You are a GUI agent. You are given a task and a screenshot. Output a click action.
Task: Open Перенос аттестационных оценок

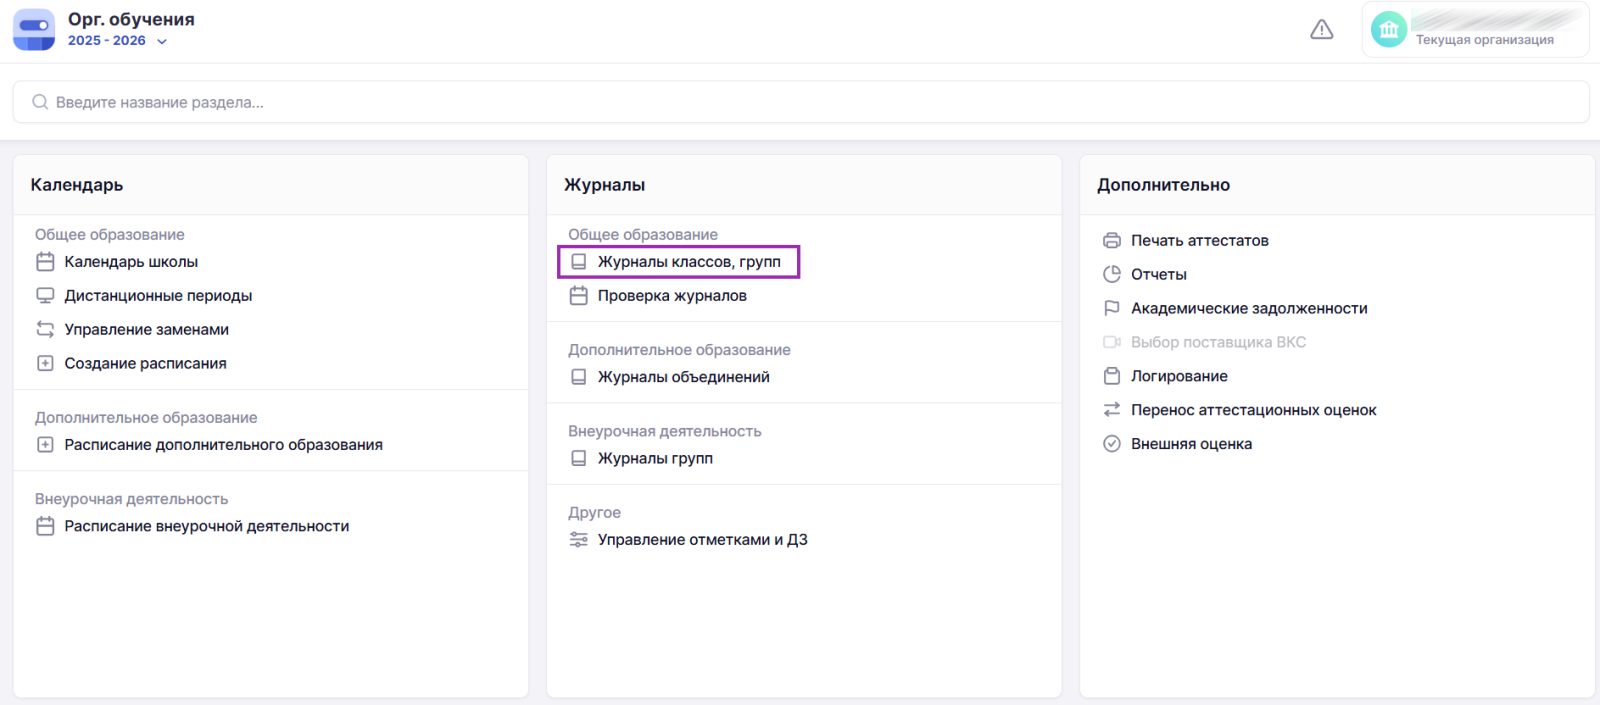[1254, 410]
